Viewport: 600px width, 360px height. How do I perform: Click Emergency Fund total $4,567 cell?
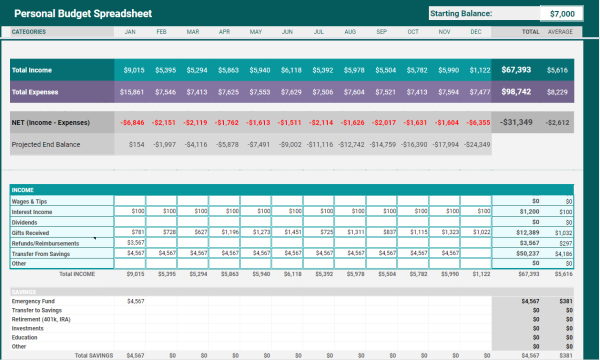(x=516, y=301)
